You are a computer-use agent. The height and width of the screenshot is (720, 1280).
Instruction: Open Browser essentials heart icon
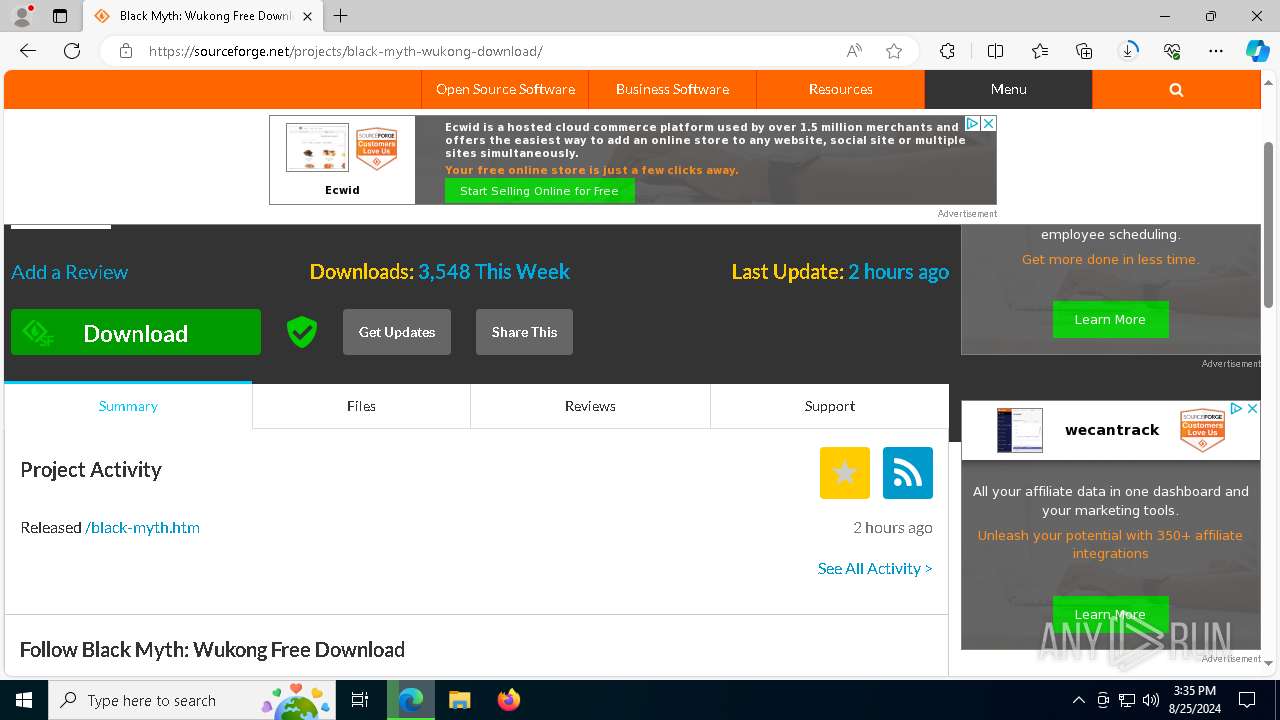click(1172, 51)
